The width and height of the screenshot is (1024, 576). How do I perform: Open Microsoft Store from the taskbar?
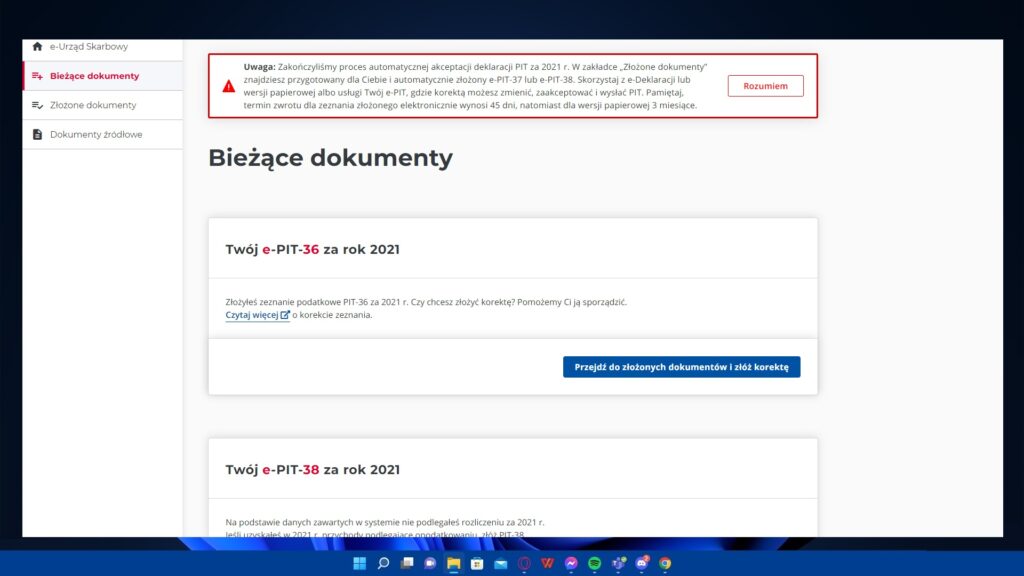477,563
